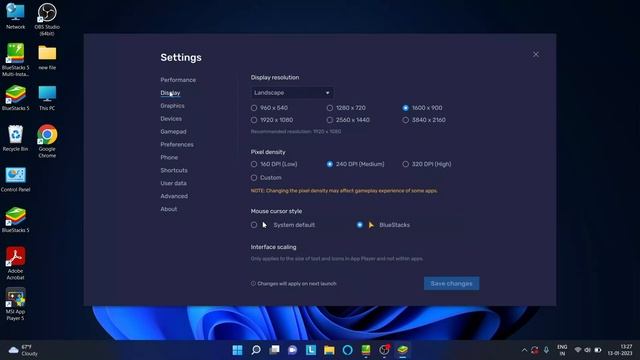The width and height of the screenshot is (640, 360).
Task: Open taskbar Search magnifier
Action: click(256, 350)
